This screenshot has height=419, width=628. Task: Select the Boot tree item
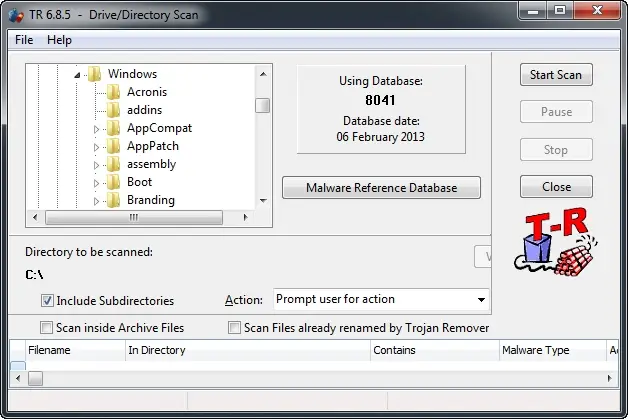139,182
